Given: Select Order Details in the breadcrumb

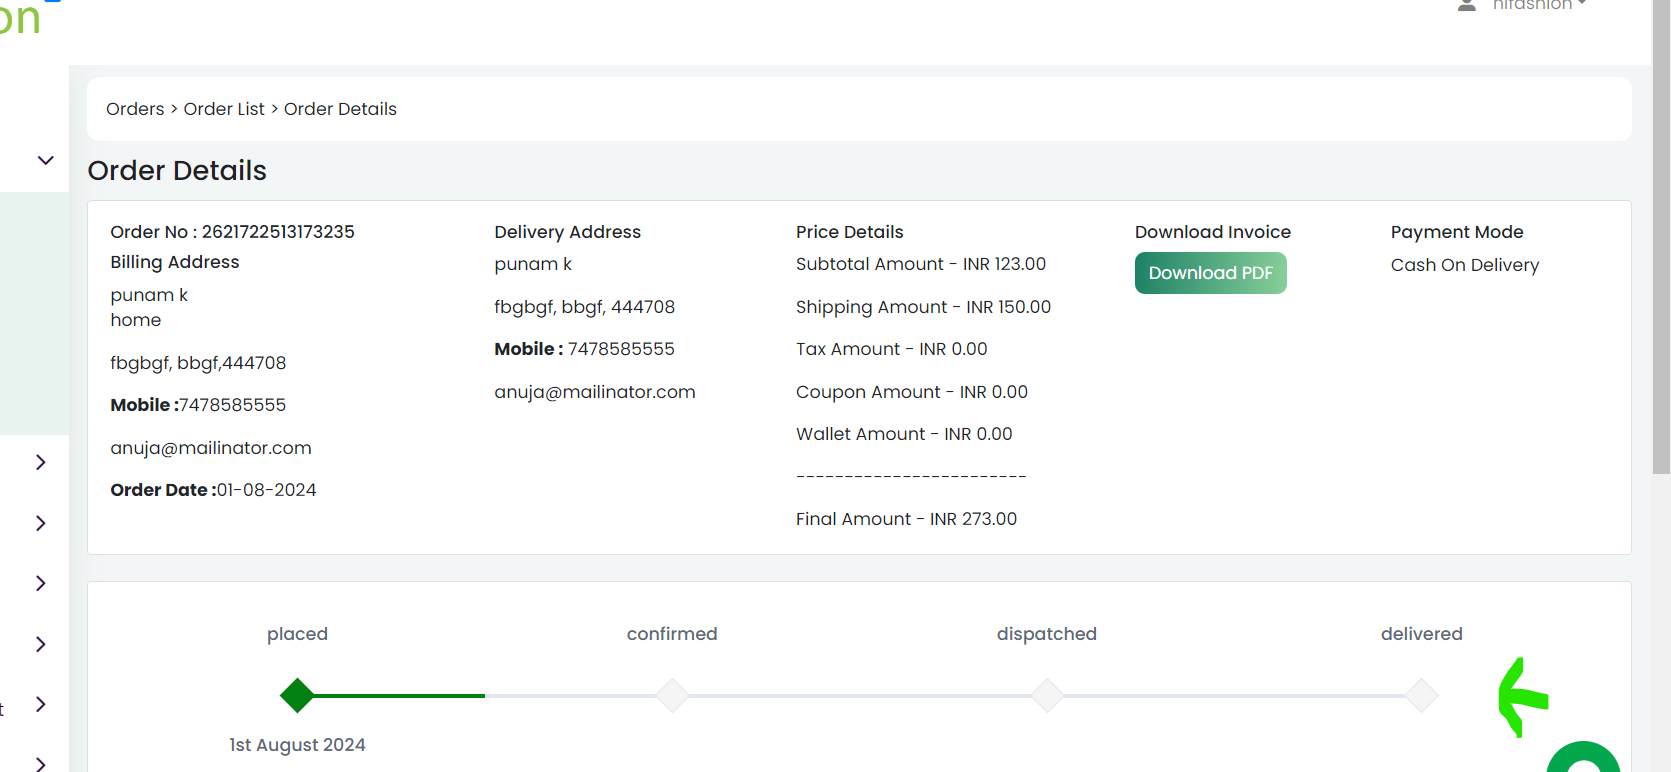Looking at the screenshot, I should pyautogui.click(x=340, y=109).
